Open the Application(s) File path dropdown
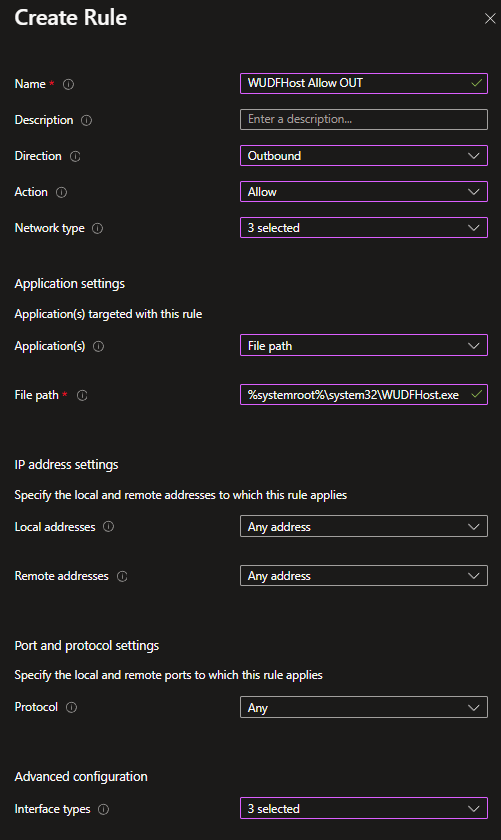Image resolution: width=501 pixels, height=840 pixels. (364, 346)
